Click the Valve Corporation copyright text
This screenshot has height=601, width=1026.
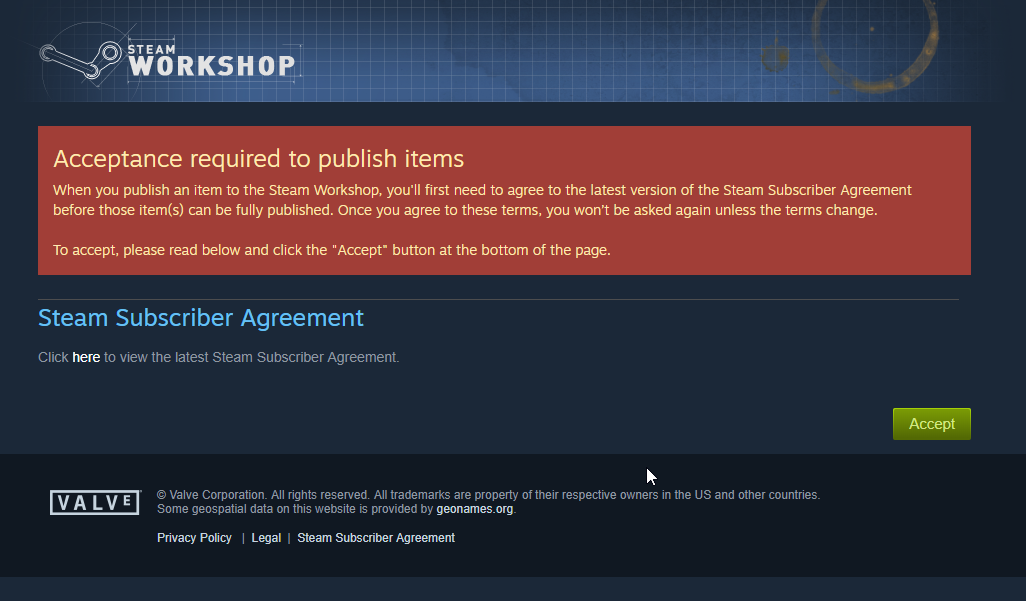[x=488, y=495]
